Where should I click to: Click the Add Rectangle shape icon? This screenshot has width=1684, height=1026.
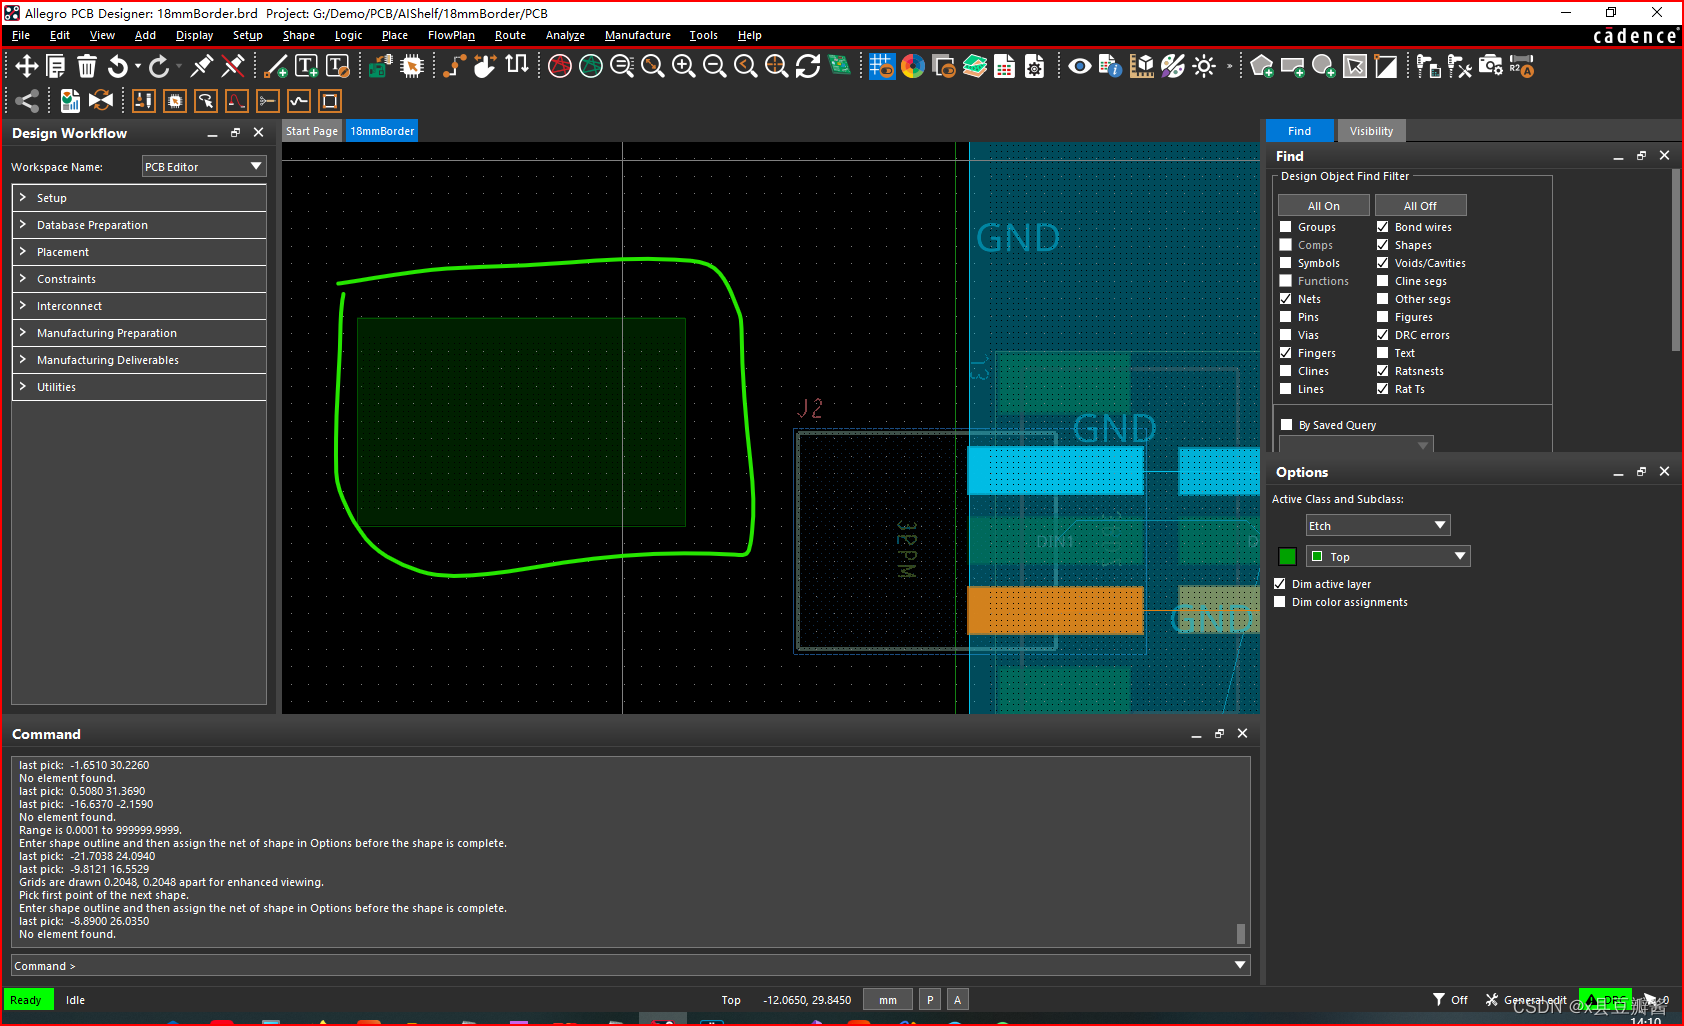(x=1293, y=66)
